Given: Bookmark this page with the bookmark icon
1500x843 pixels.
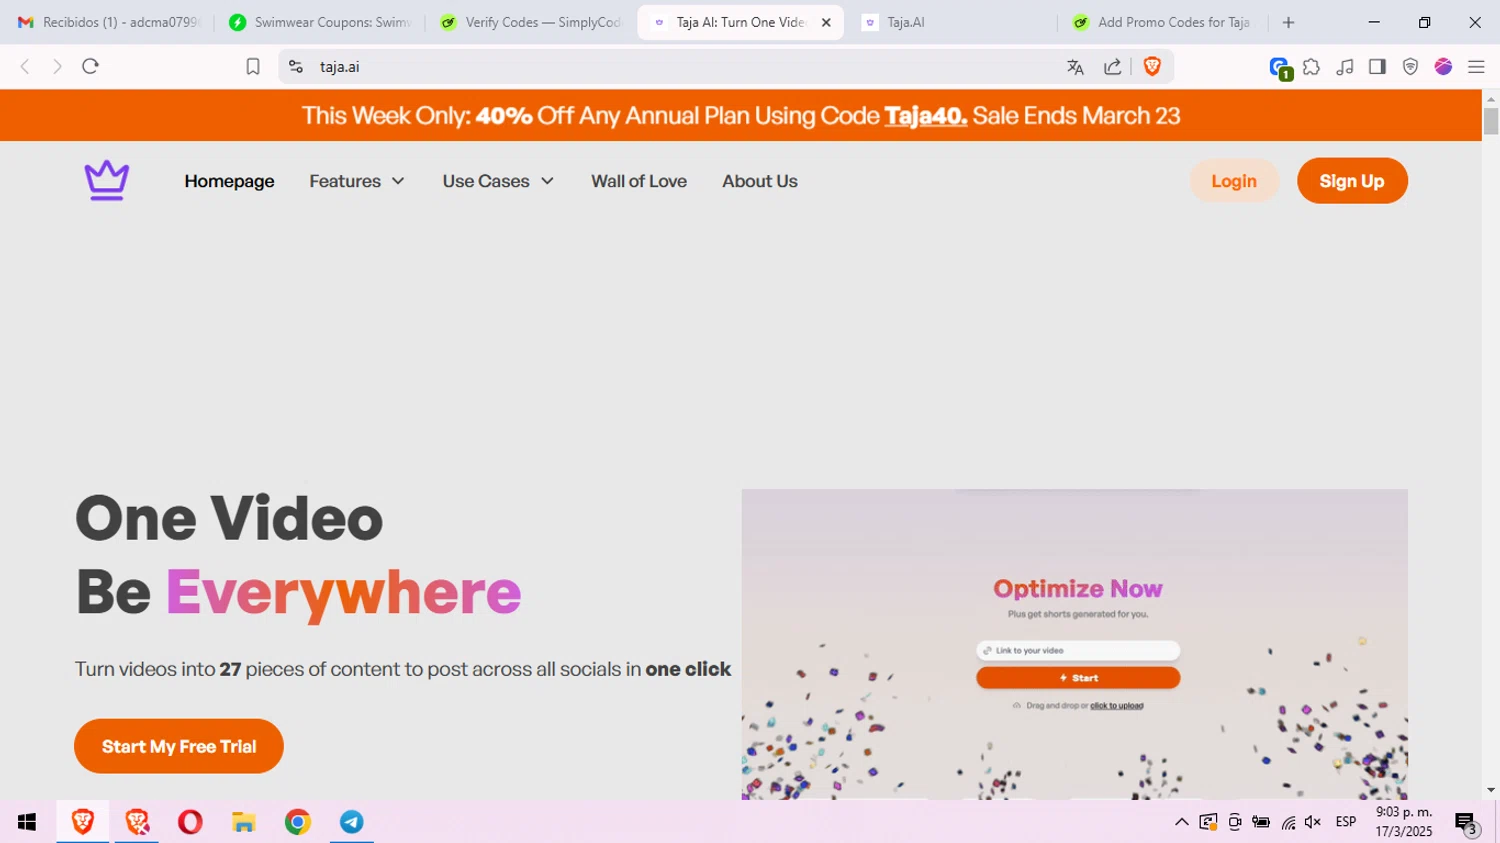Looking at the screenshot, I should tap(253, 67).
